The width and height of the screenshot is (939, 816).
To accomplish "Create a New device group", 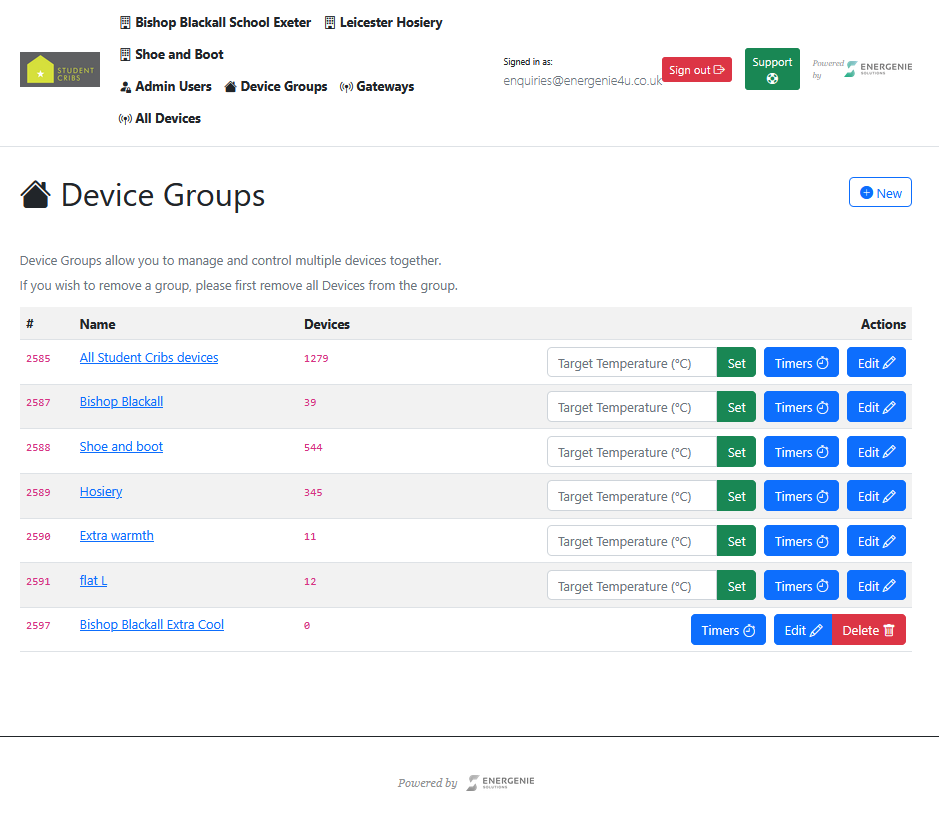I will pos(880,192).
